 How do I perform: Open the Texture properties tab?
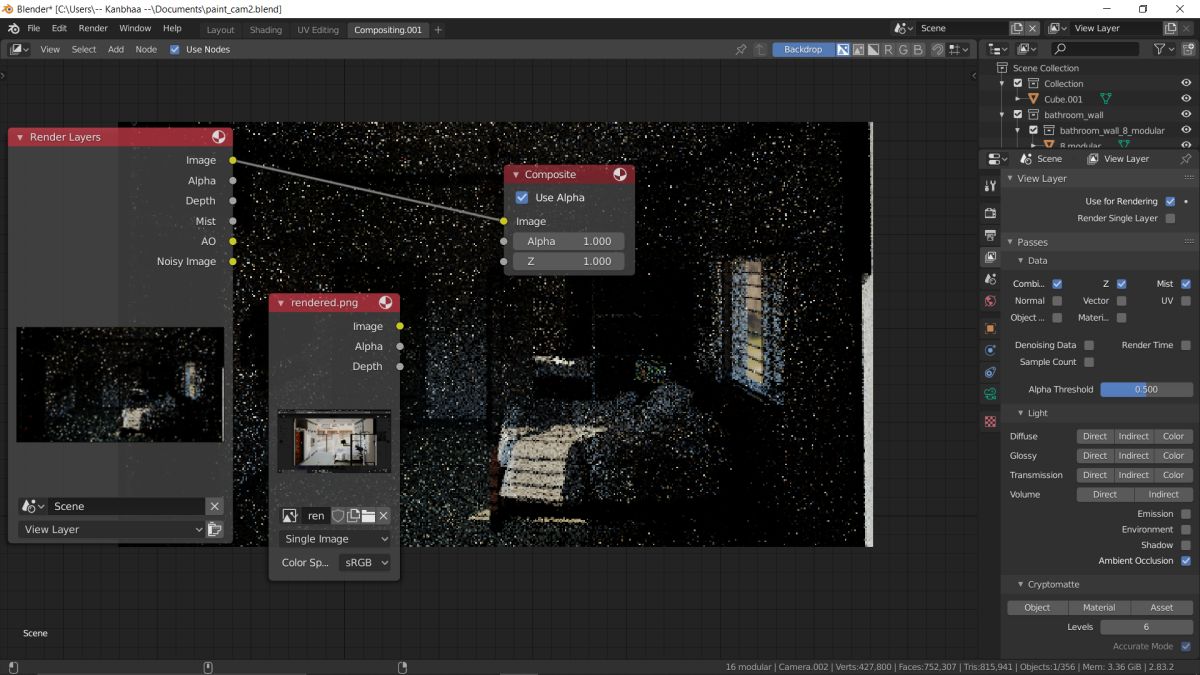click(990, 421)
